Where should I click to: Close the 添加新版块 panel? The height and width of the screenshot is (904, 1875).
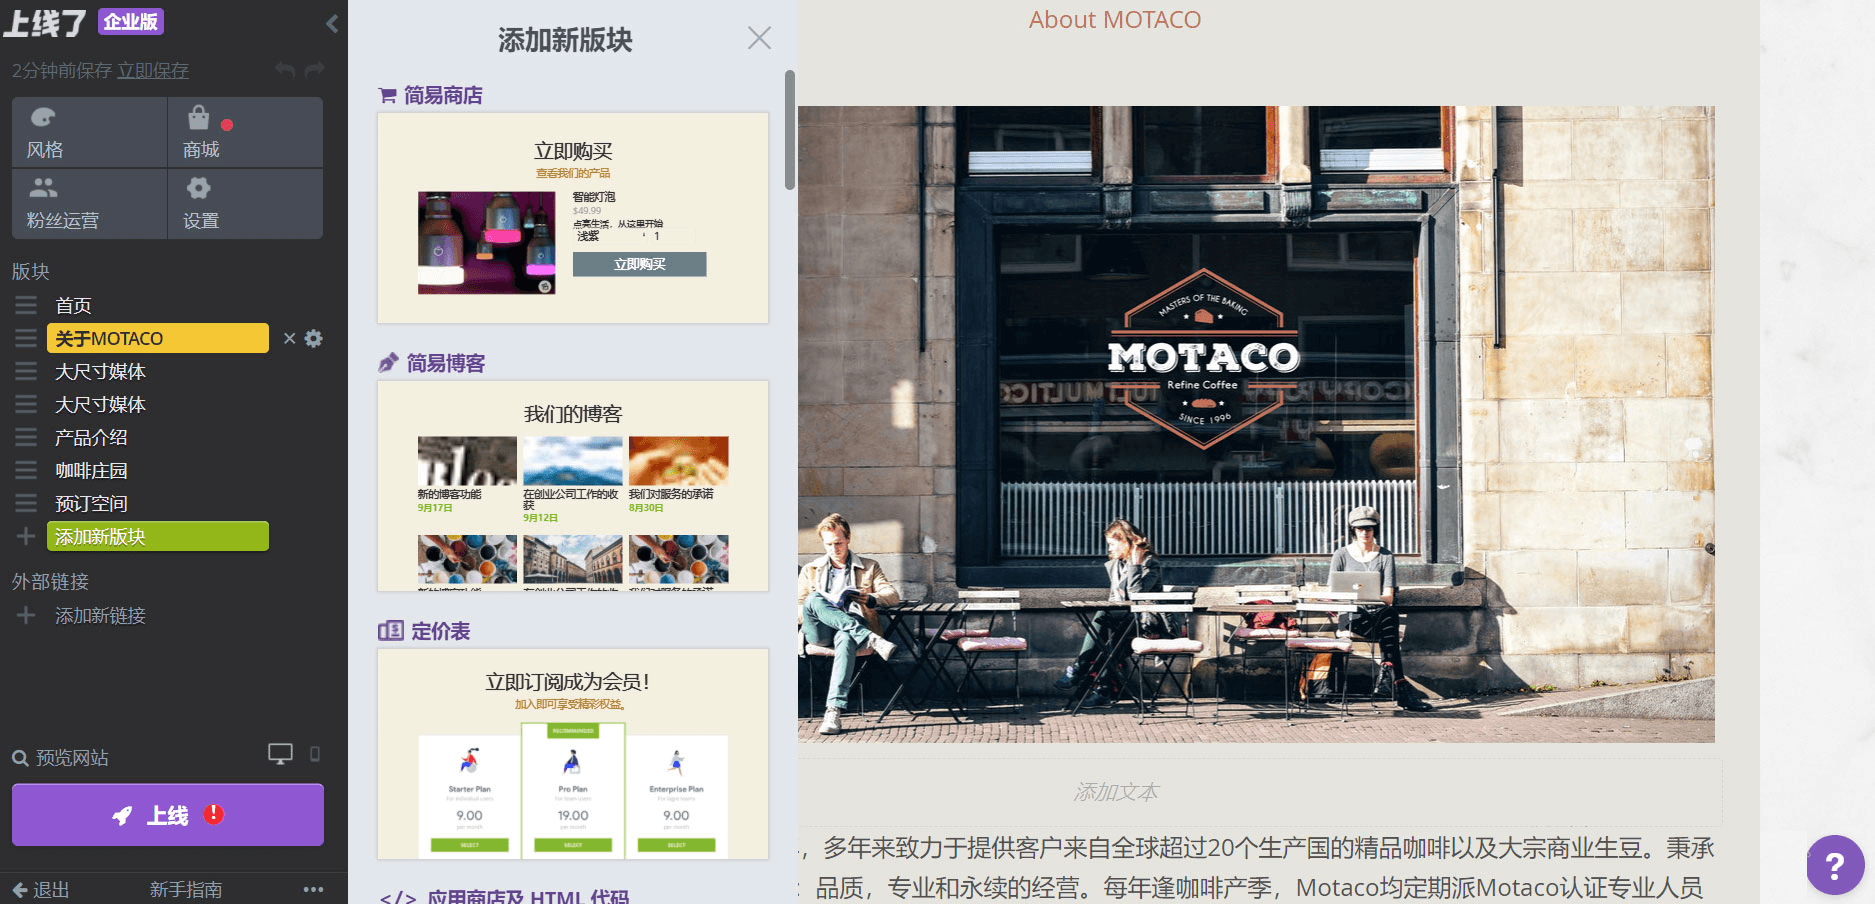[759, 38]
